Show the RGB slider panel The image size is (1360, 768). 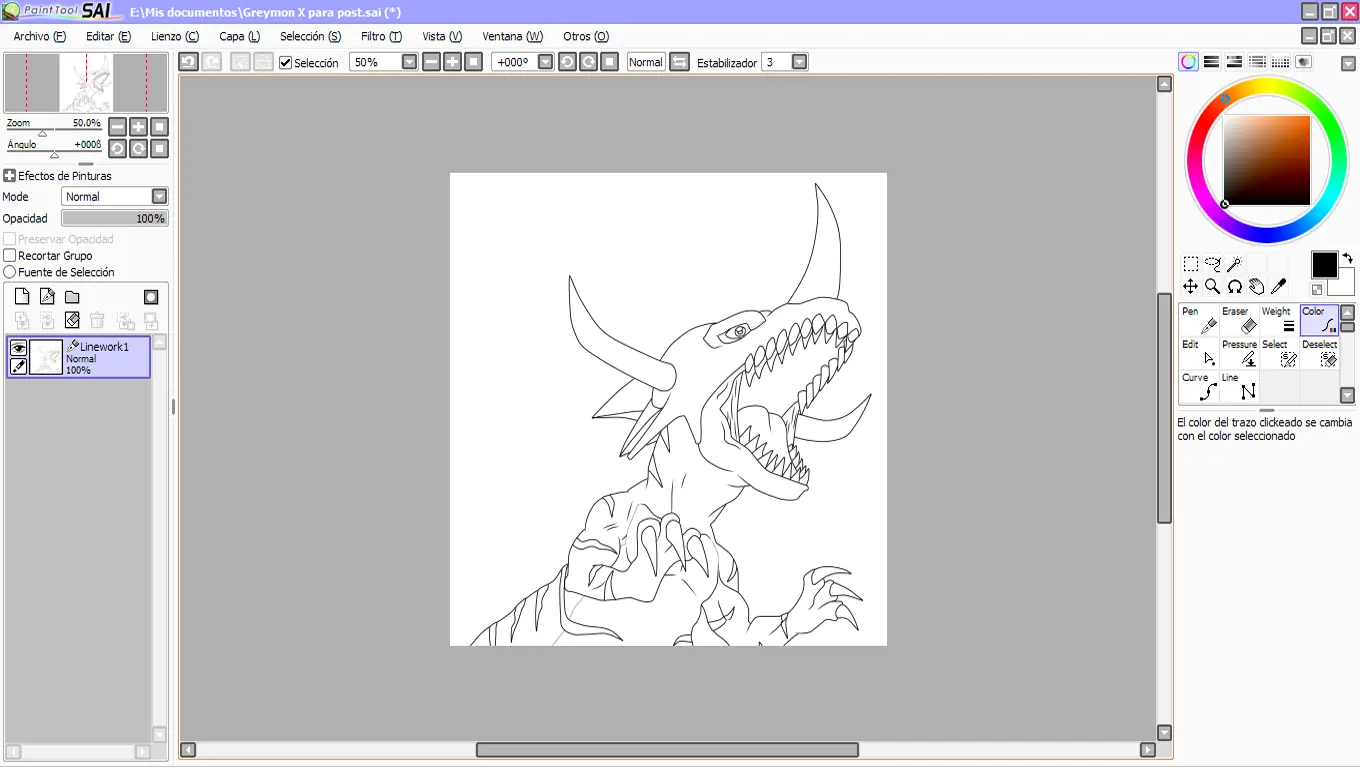tap(1211, 62)
